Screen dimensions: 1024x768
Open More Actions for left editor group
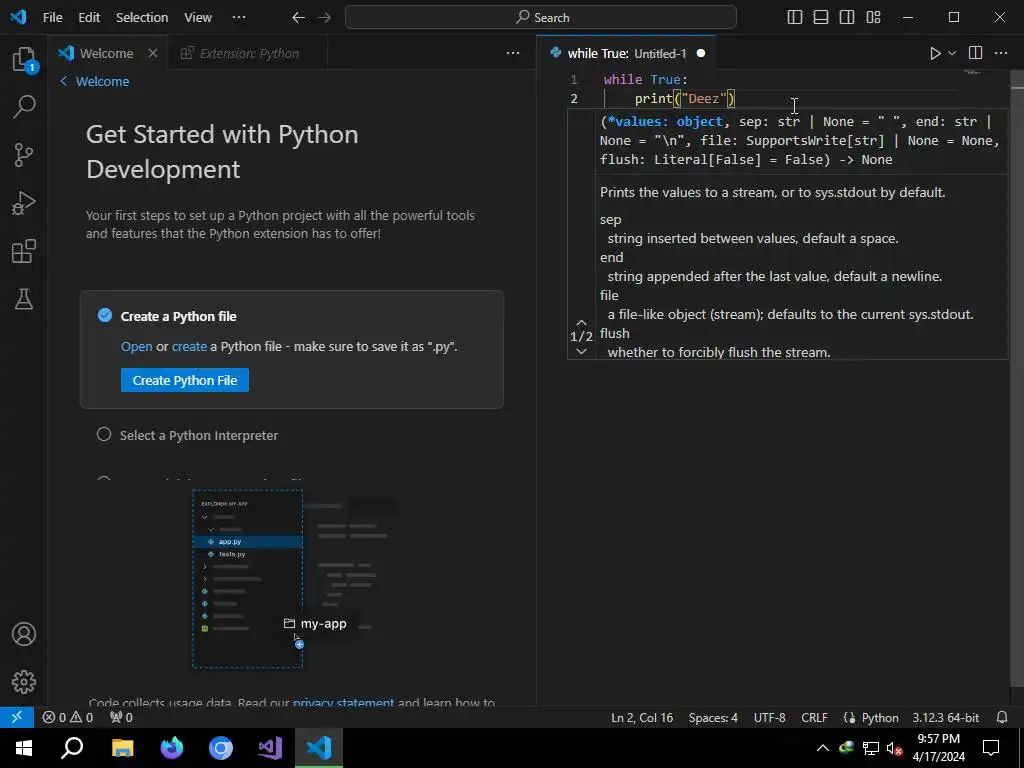513,53
